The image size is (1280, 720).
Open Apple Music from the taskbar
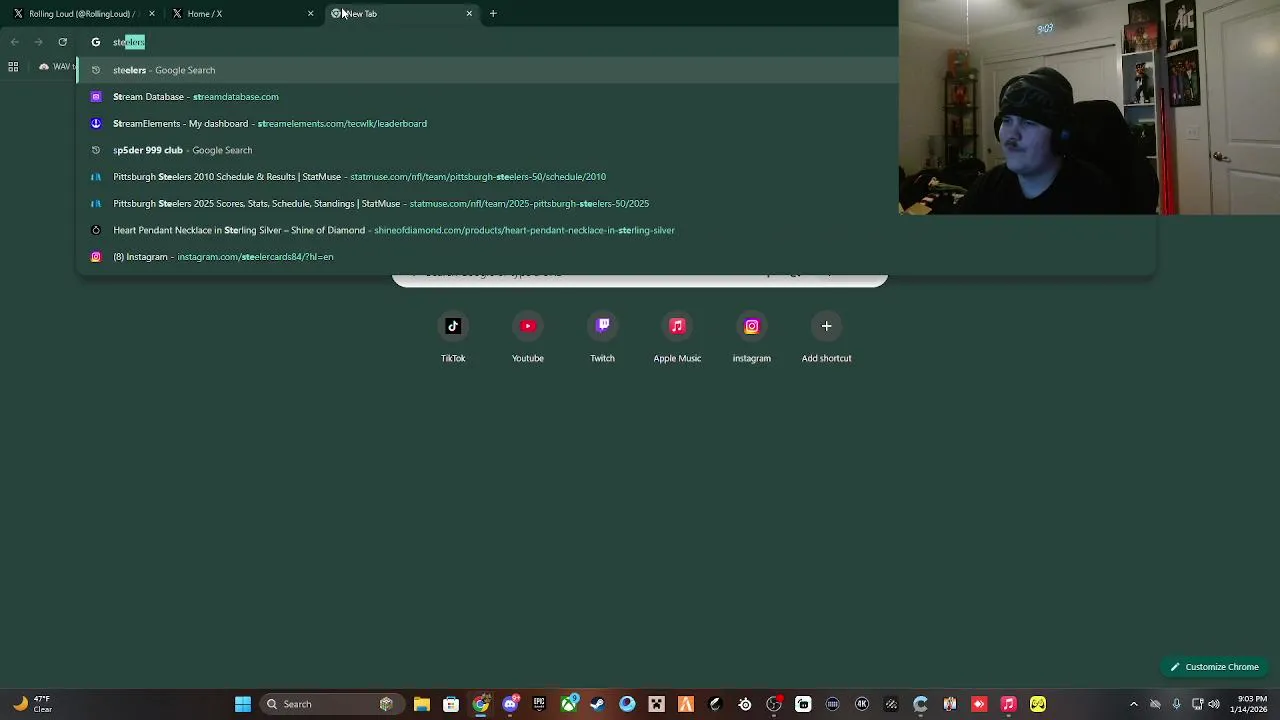point(1008,704)
